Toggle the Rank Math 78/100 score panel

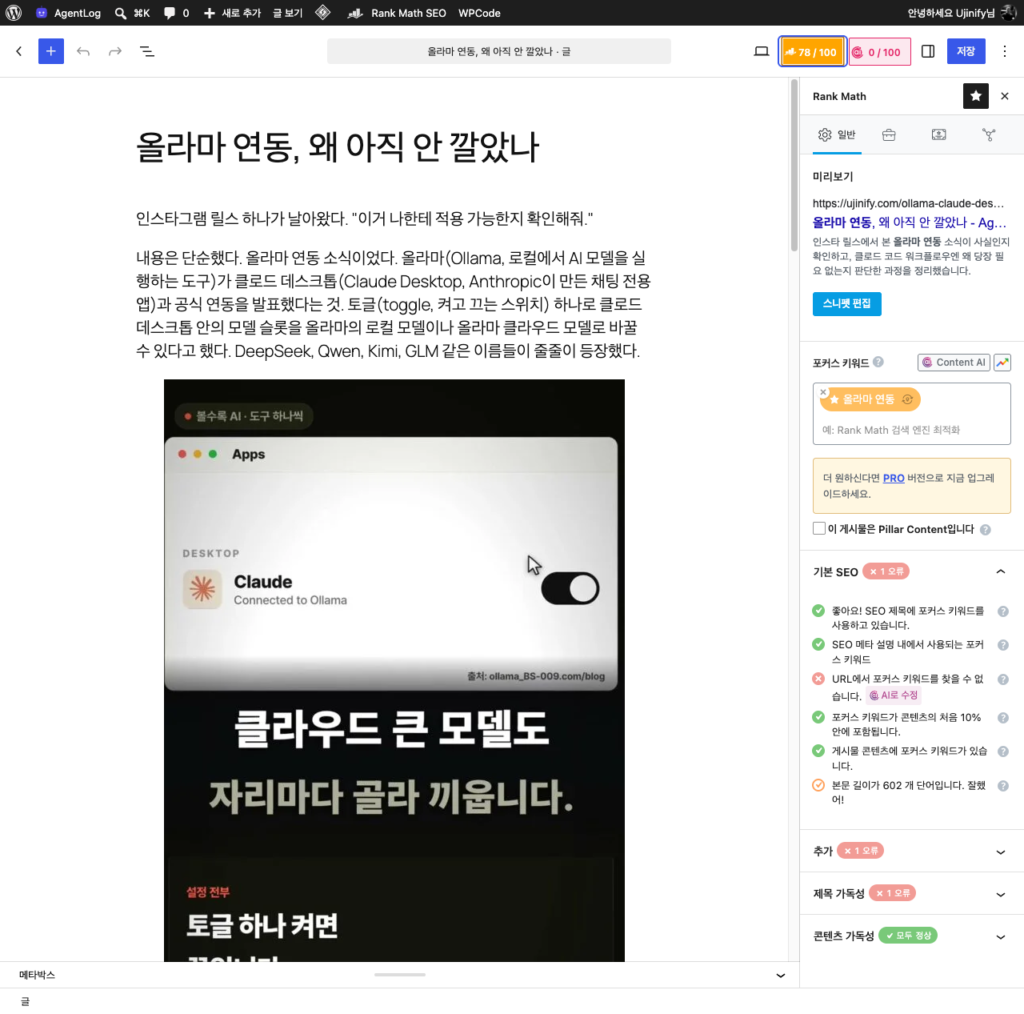[x=812, y=52]
